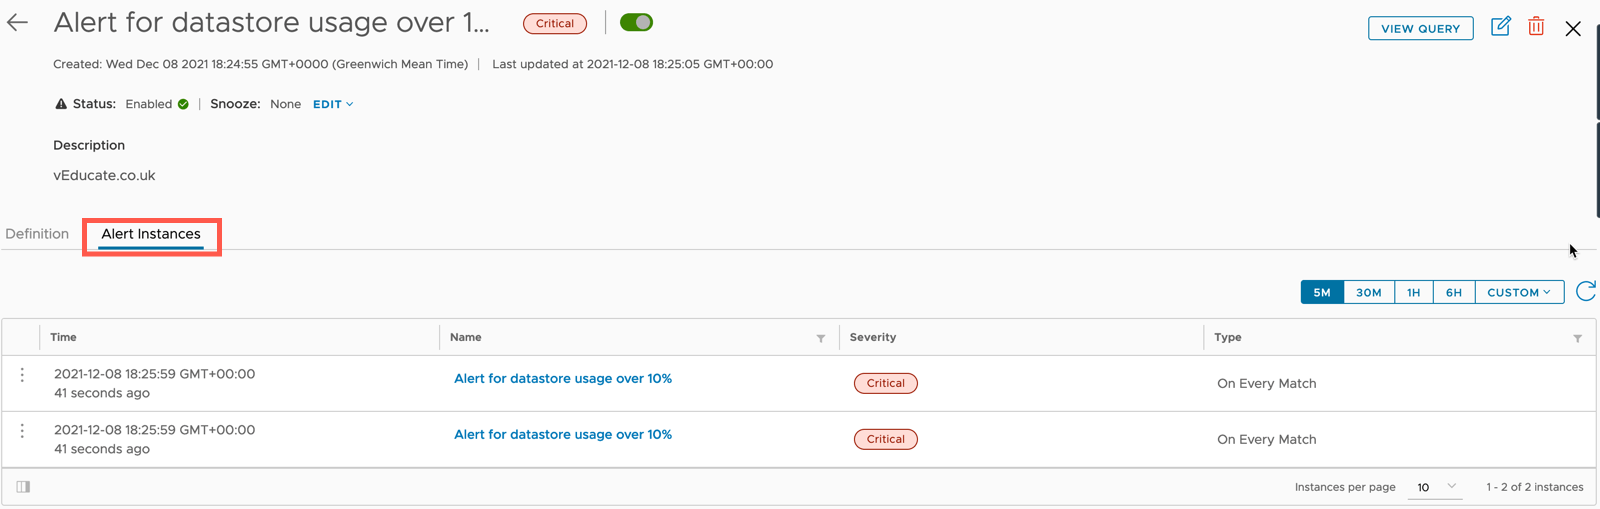Click the green Enabled status check icon
The width and height of the screenshot is (1600, 509).
pos(183,104)
